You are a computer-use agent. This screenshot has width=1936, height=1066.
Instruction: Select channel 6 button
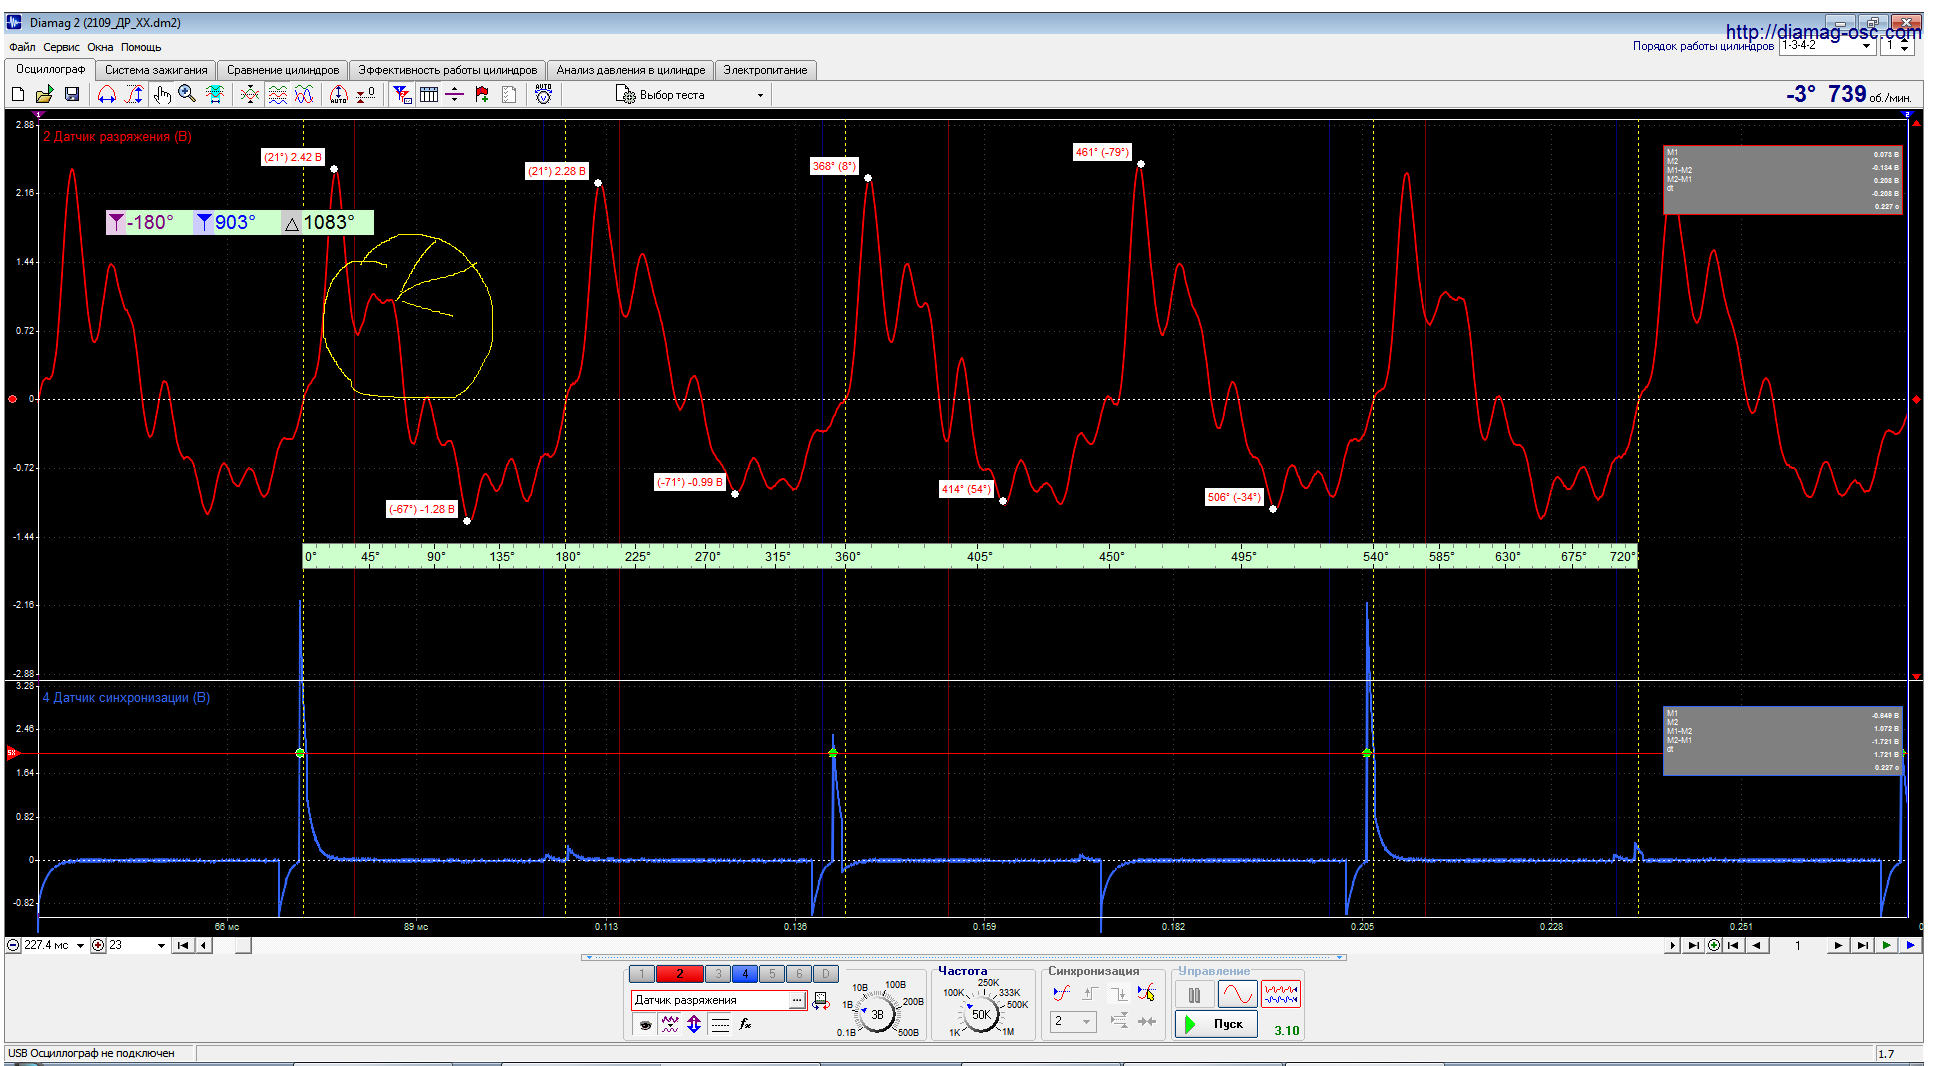coord(799,974)
